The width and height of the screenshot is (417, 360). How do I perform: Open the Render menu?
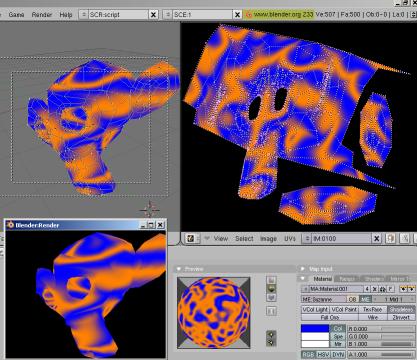click(42, 15)
